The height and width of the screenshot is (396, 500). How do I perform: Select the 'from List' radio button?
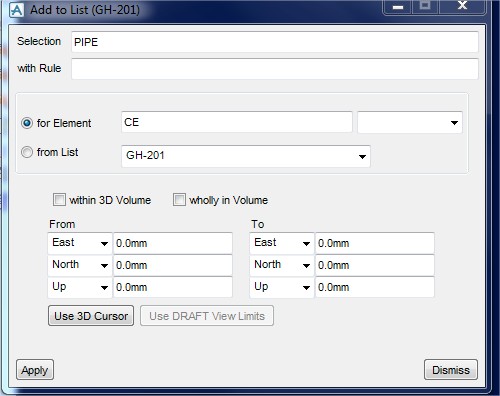click(27, 152)
